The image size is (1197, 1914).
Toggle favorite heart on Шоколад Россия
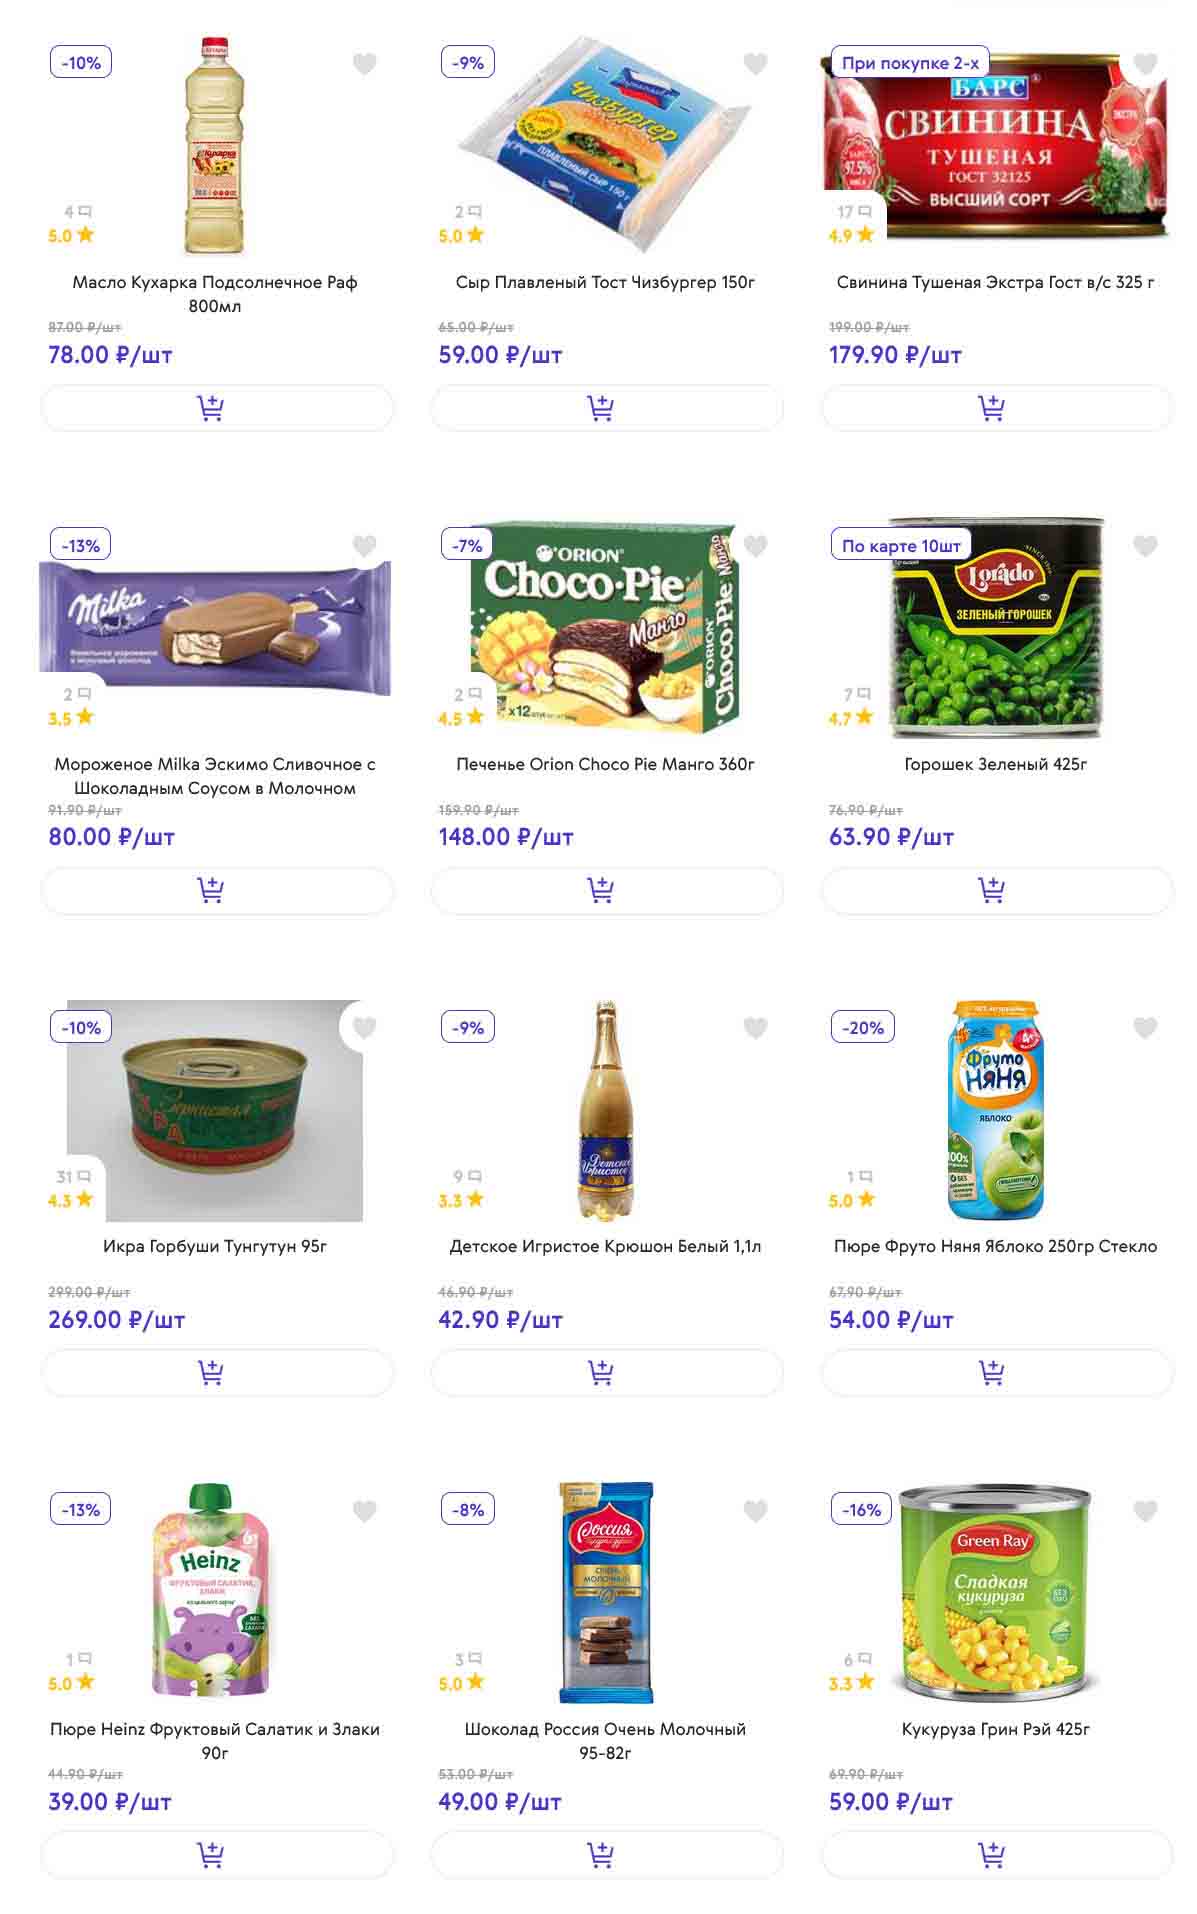[x=755, y=1511]
